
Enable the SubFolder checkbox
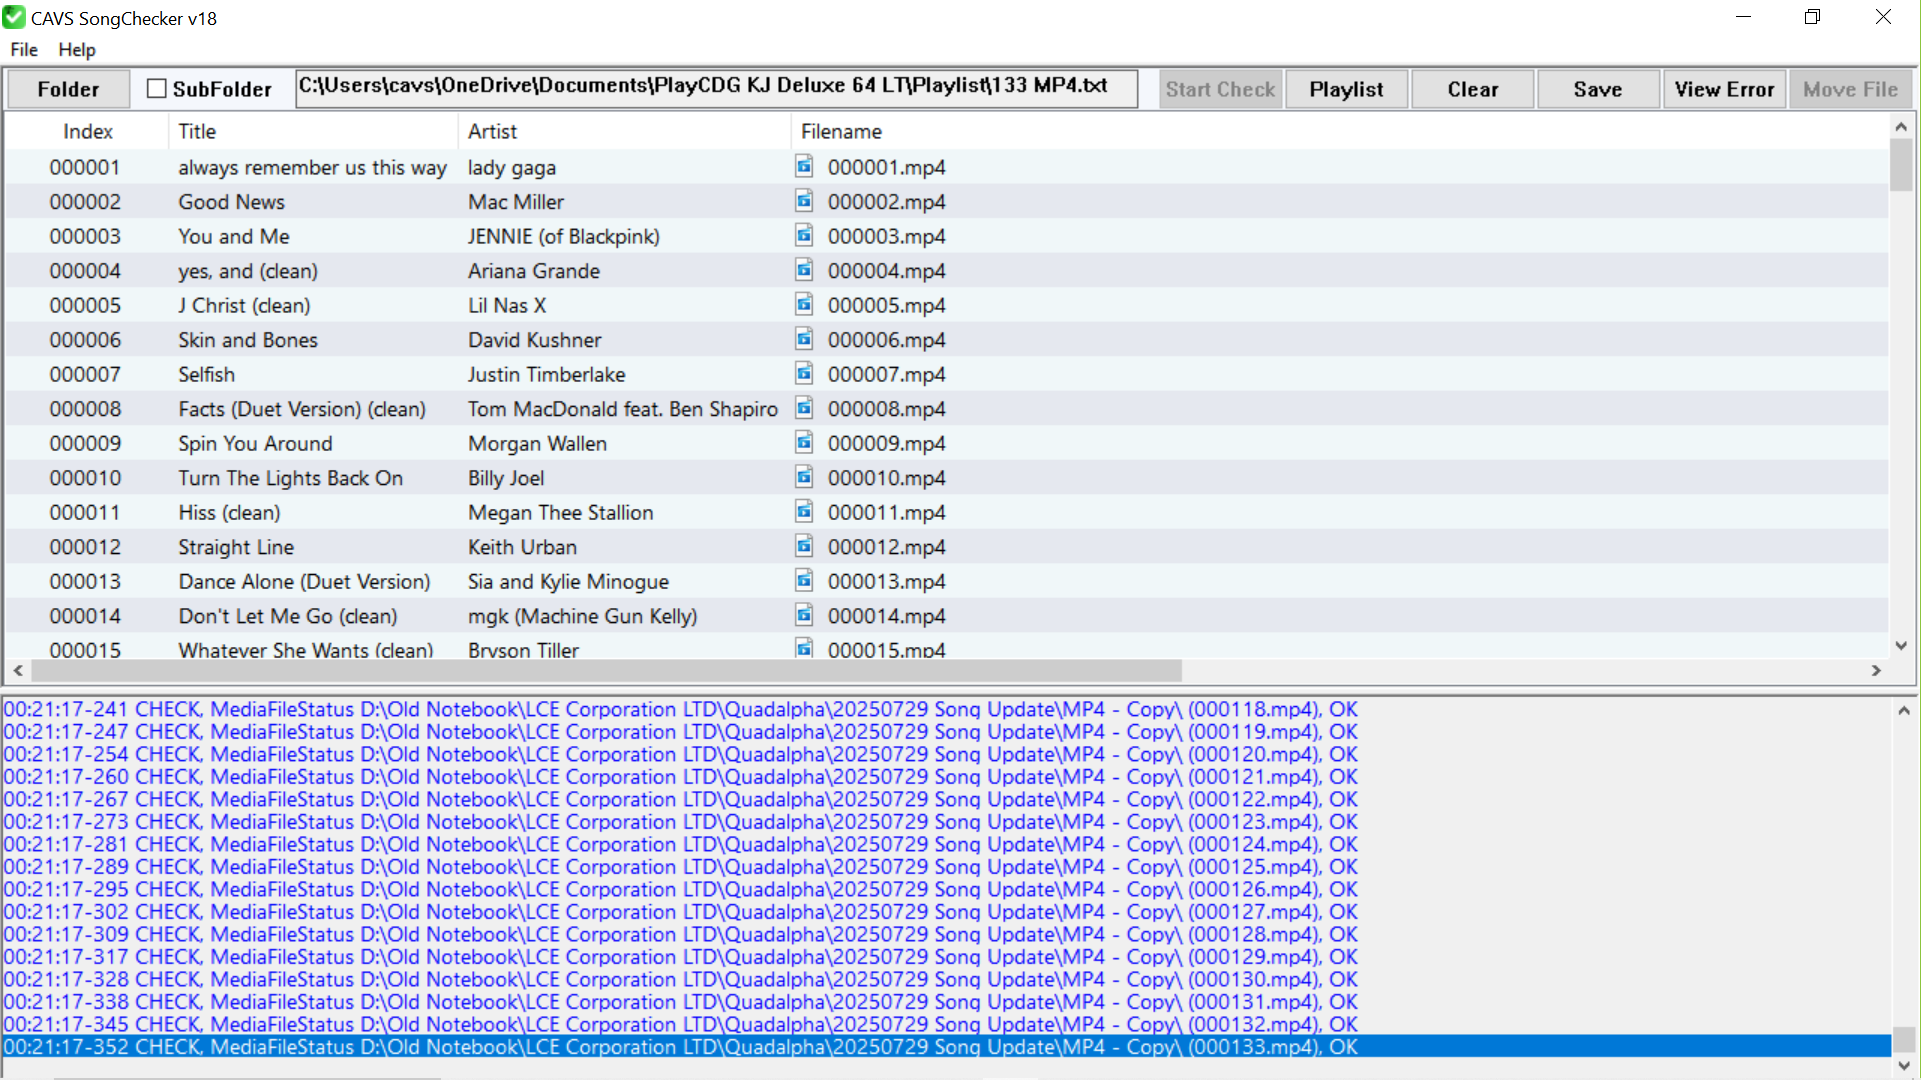click(157, 89)
